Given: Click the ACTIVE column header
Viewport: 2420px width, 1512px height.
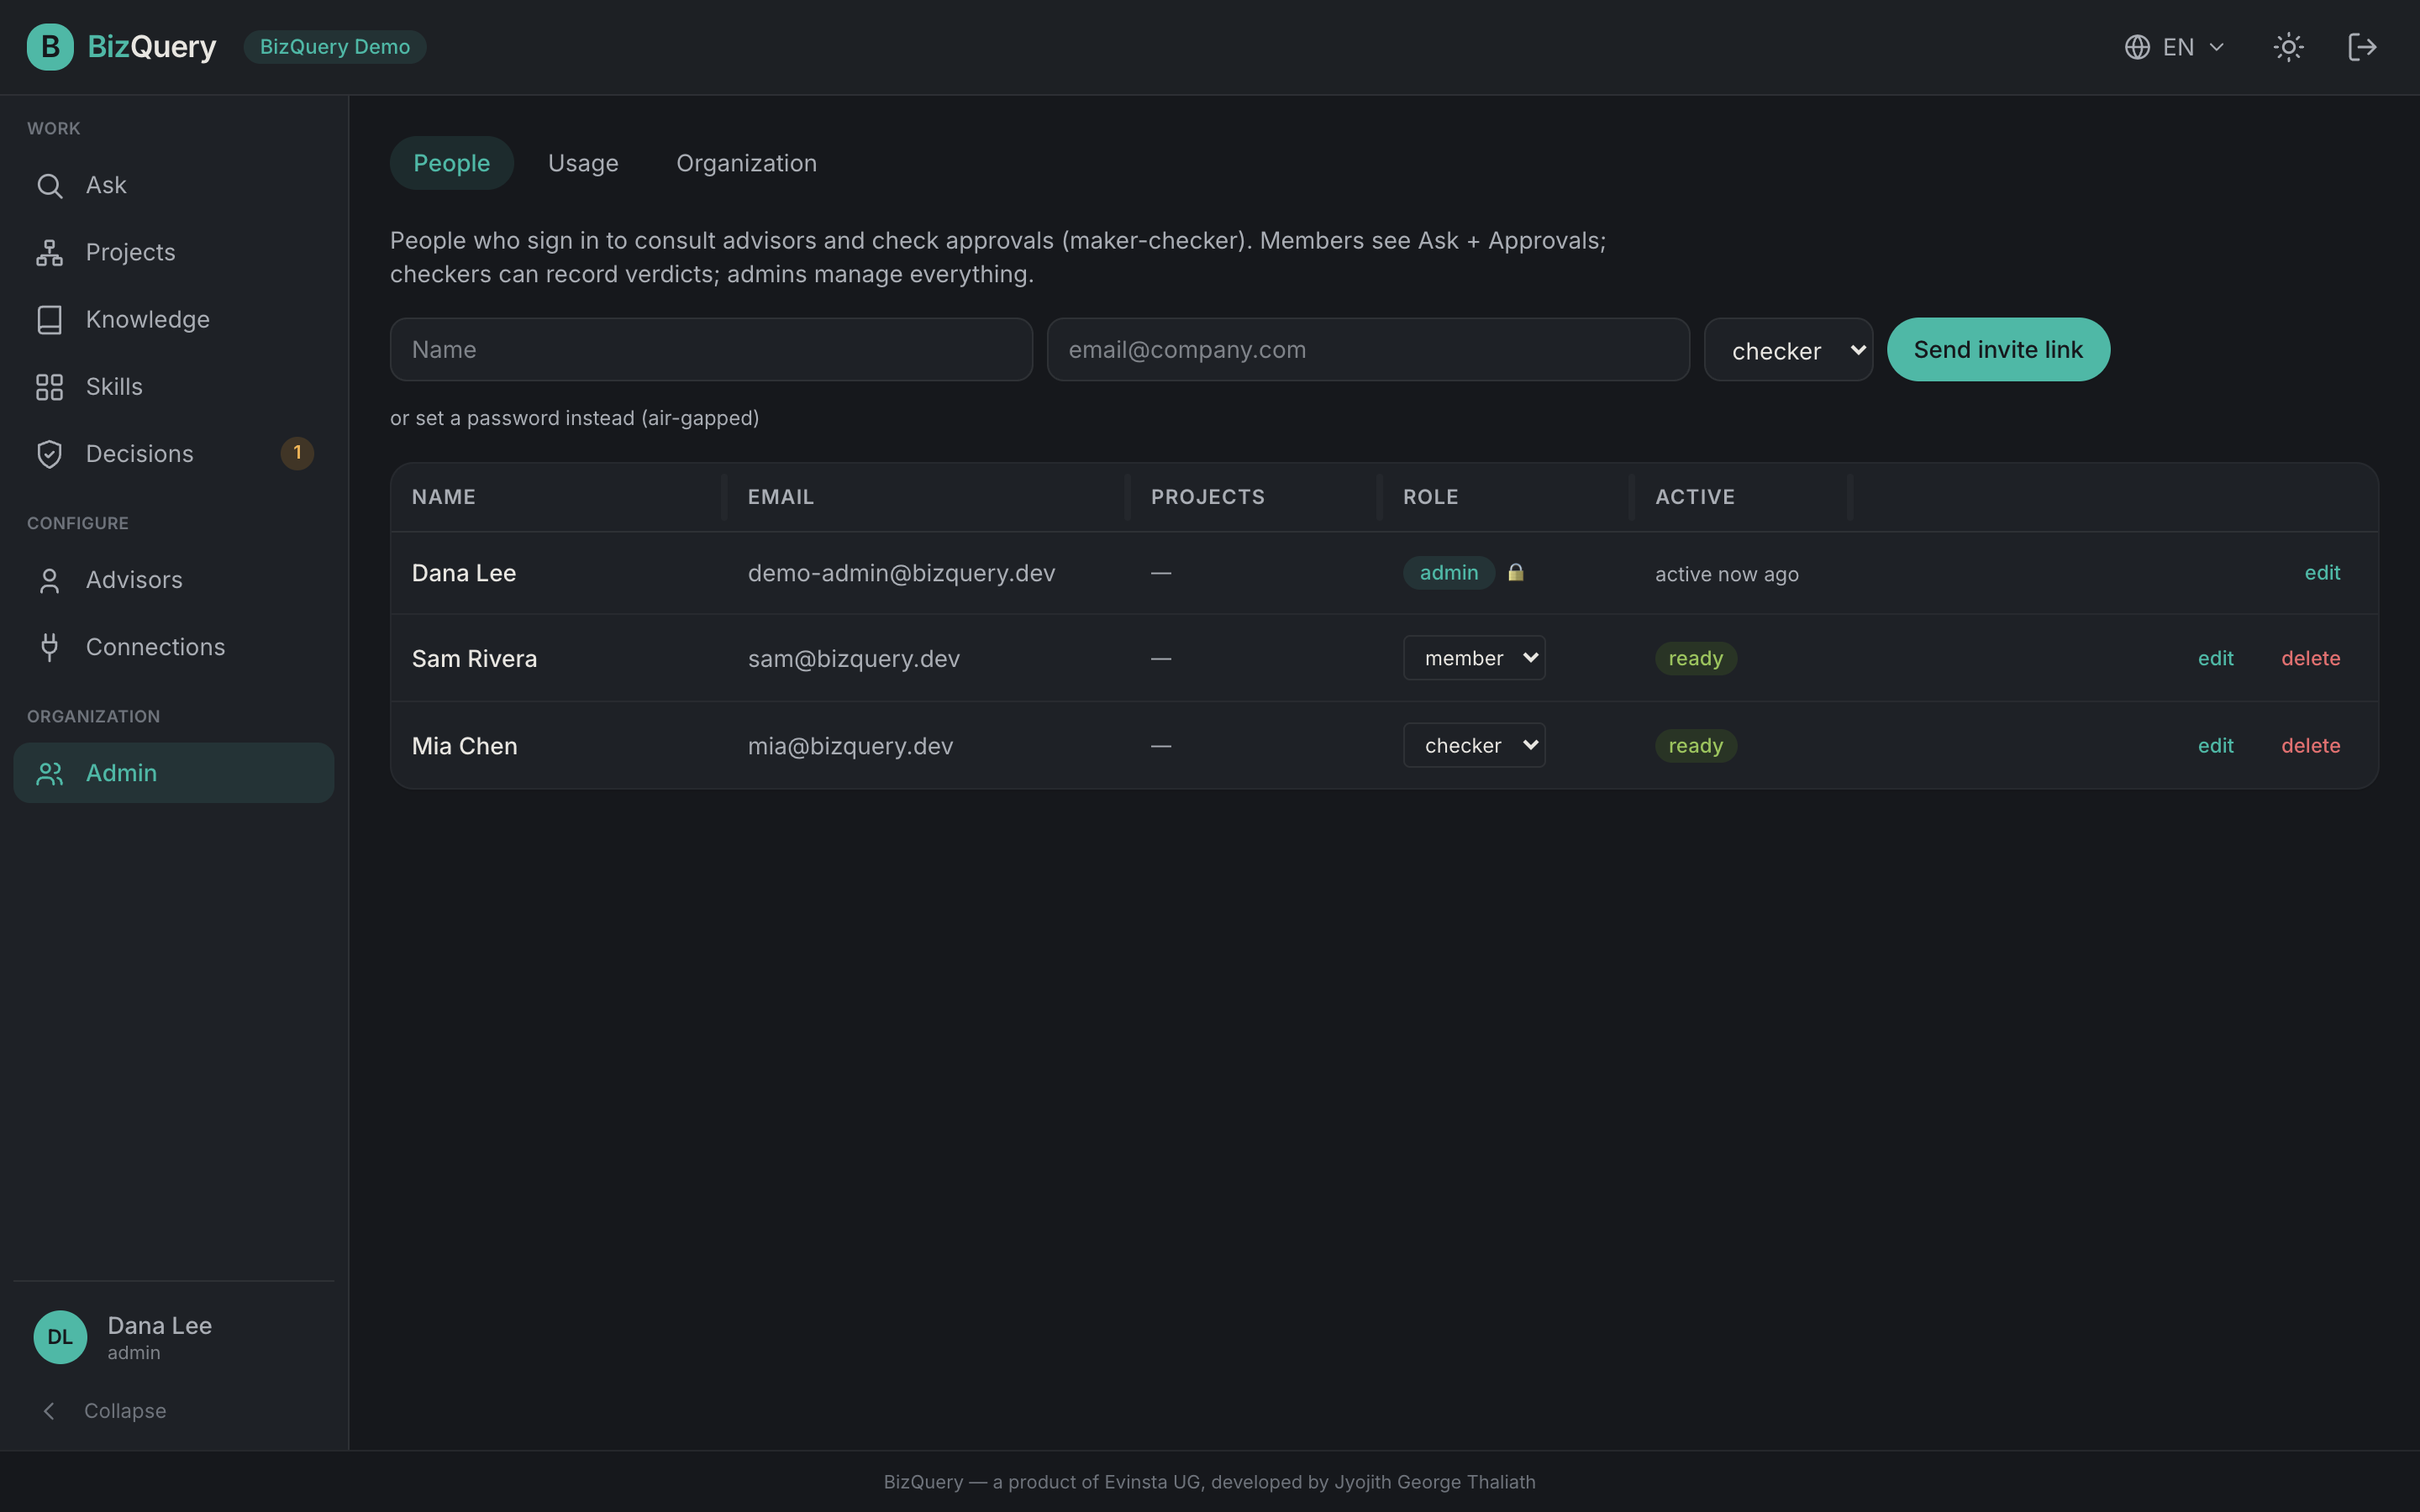Looking at the screenshot, I should pyautogui.click(x=1695, y=497).
